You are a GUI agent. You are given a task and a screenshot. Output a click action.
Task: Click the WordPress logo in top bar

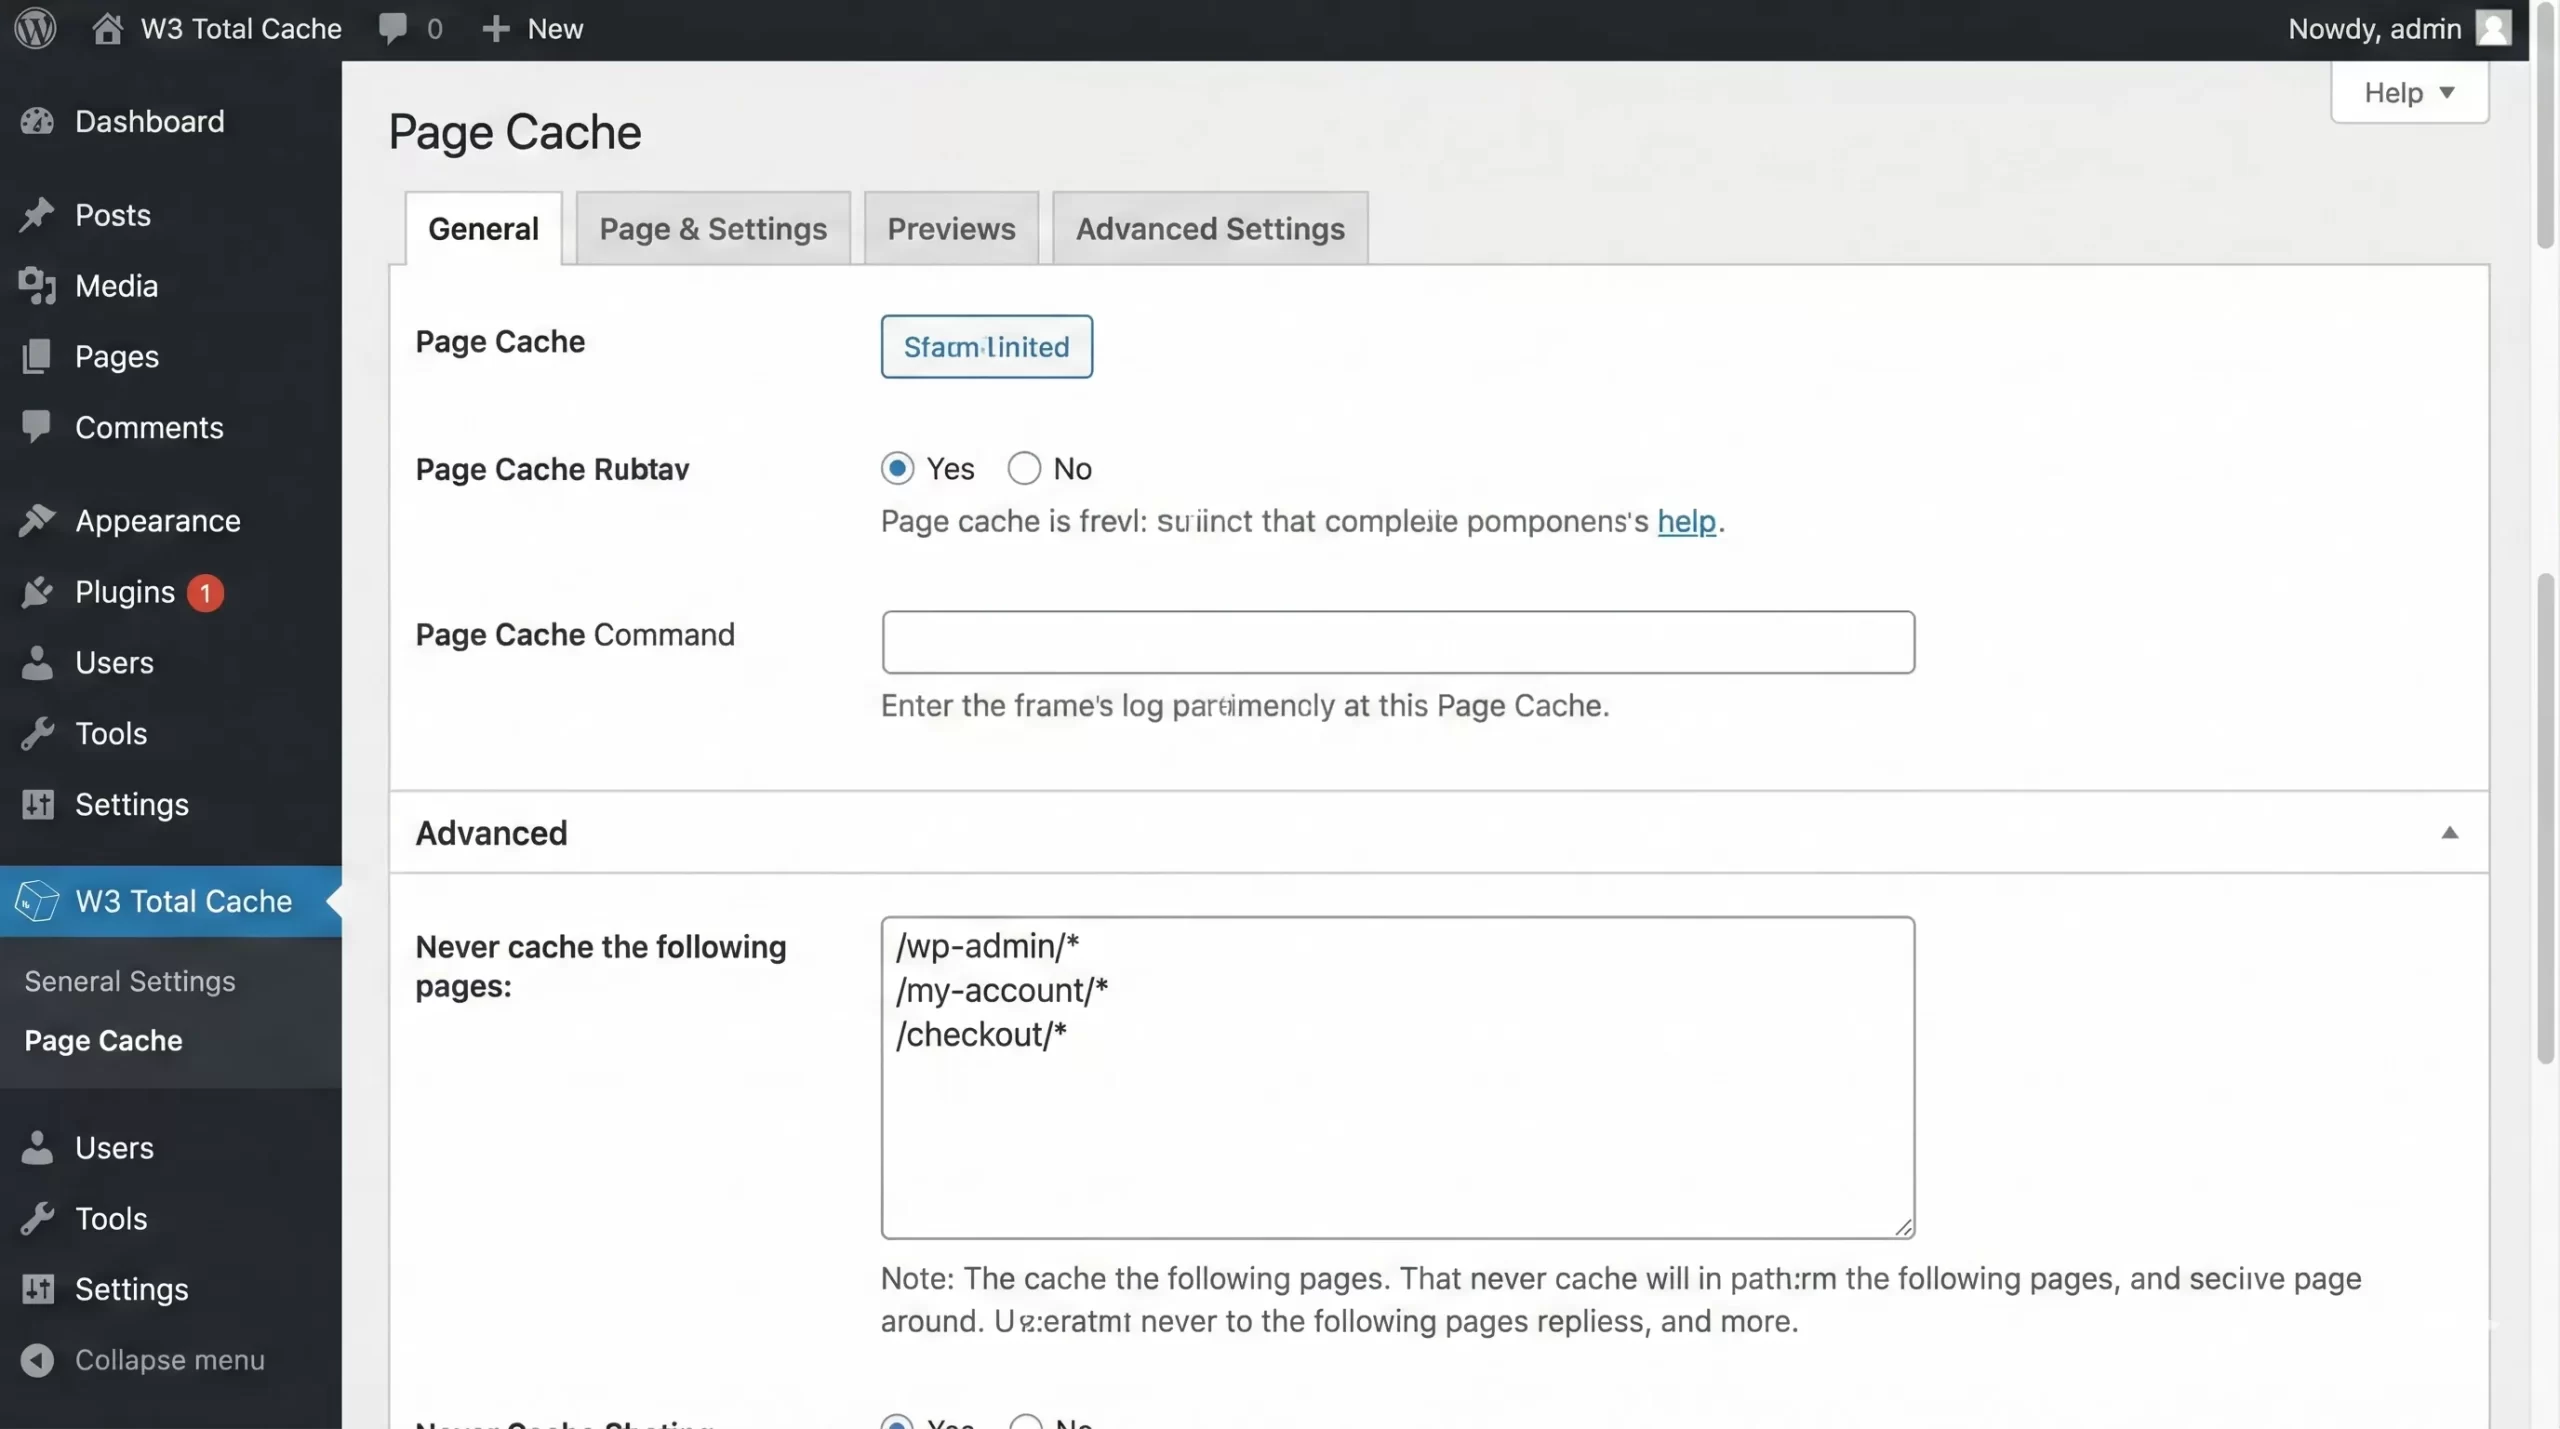point(35,28)
